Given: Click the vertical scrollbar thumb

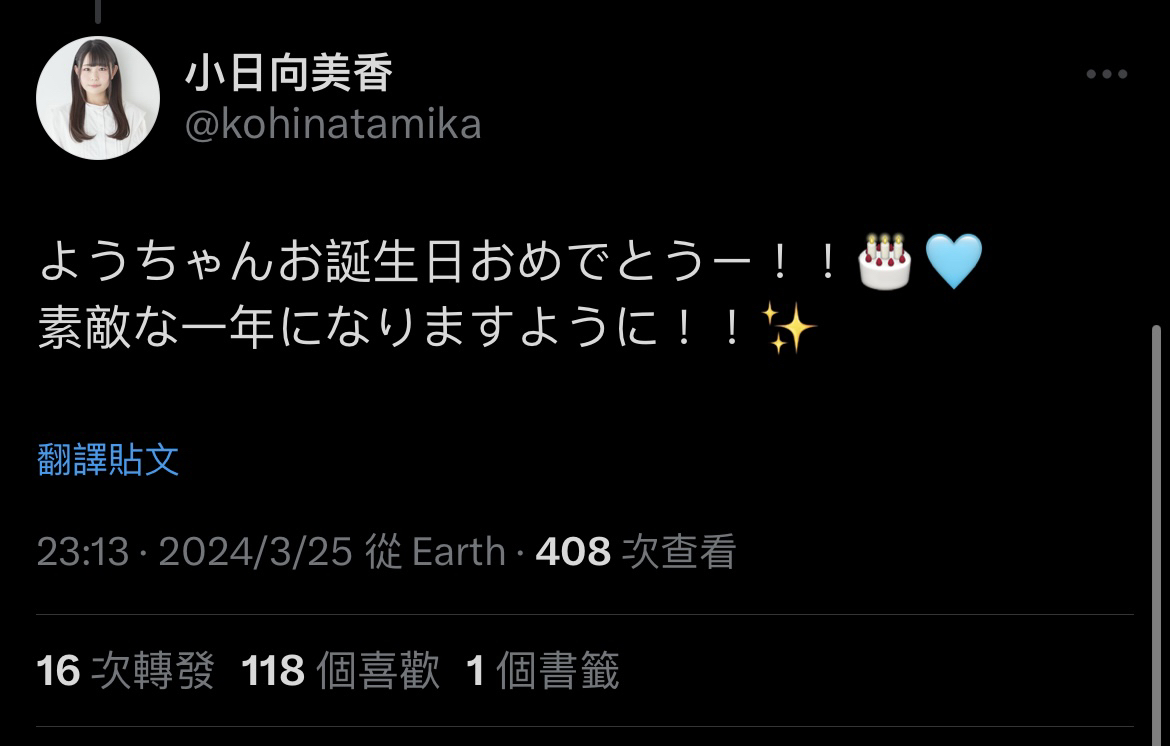Looking at the screenshot, I should point(1157,535).
